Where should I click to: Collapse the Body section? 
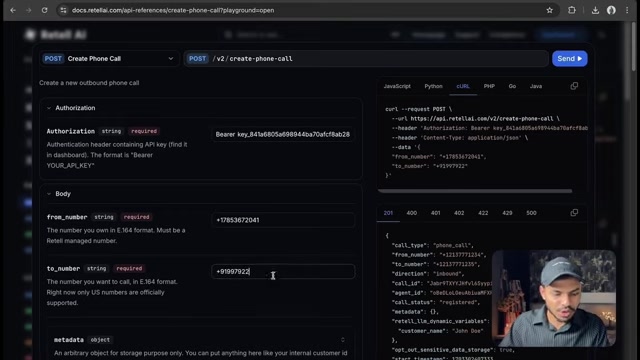tap(49, 194)
